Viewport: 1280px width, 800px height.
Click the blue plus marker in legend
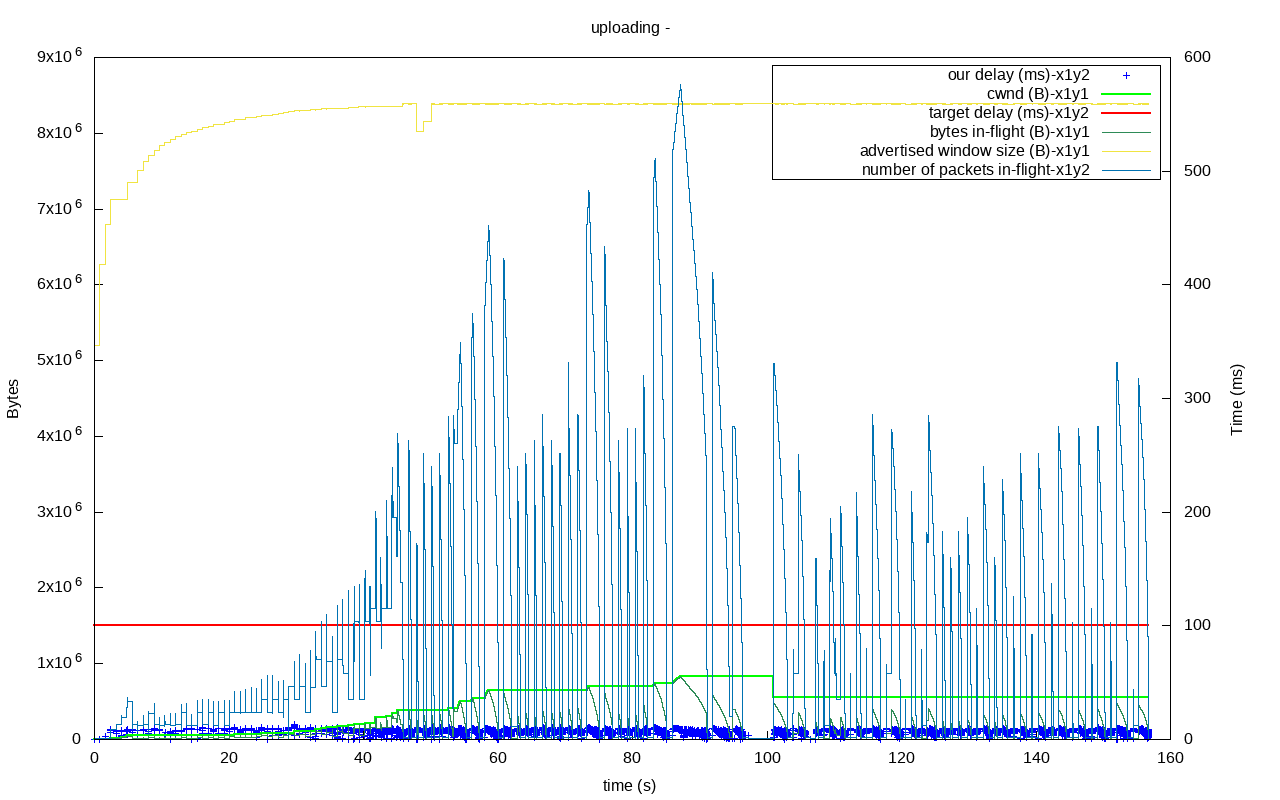point(1126,75)
